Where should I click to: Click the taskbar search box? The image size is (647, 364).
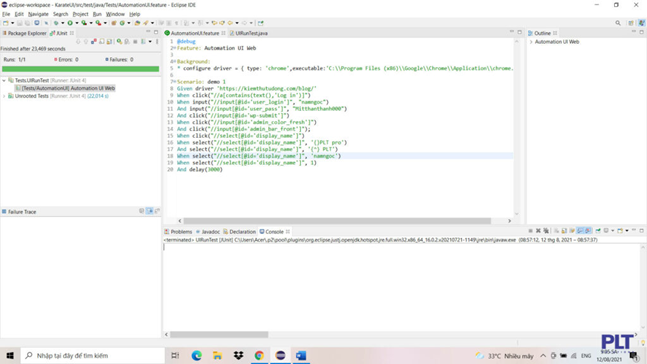[x=92, y=355]
